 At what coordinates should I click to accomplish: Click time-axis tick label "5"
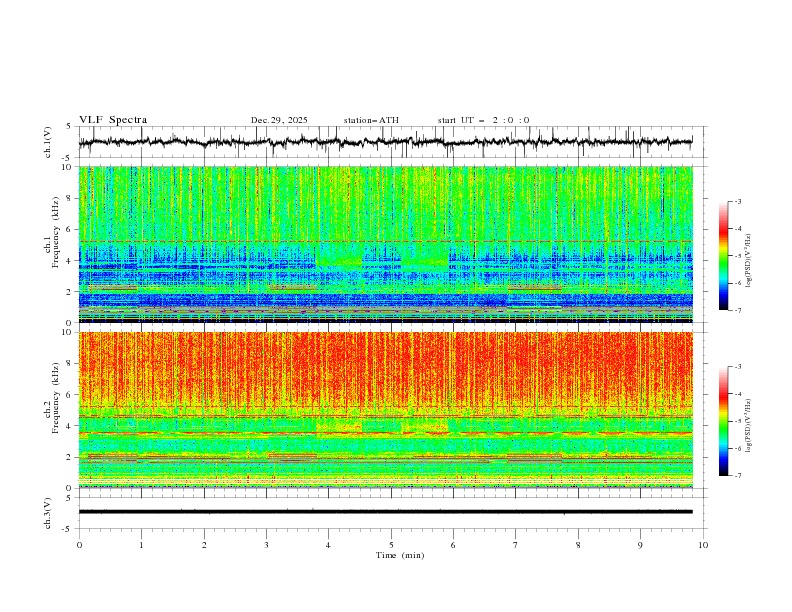391,545
